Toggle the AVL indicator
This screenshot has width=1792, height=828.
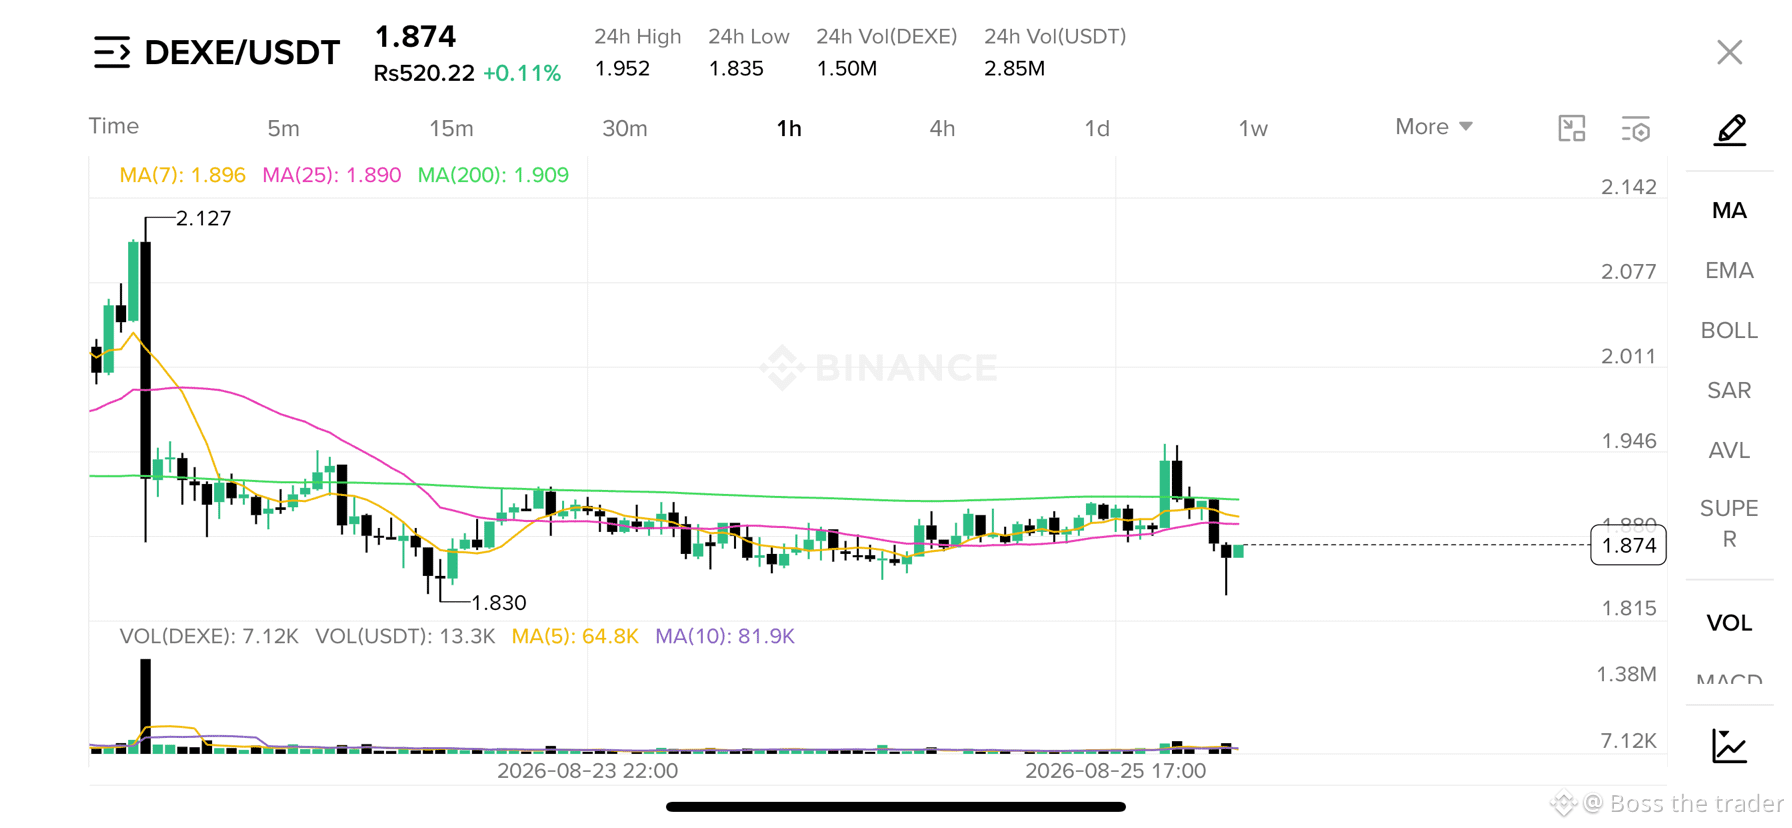(x=1729, y=450)
